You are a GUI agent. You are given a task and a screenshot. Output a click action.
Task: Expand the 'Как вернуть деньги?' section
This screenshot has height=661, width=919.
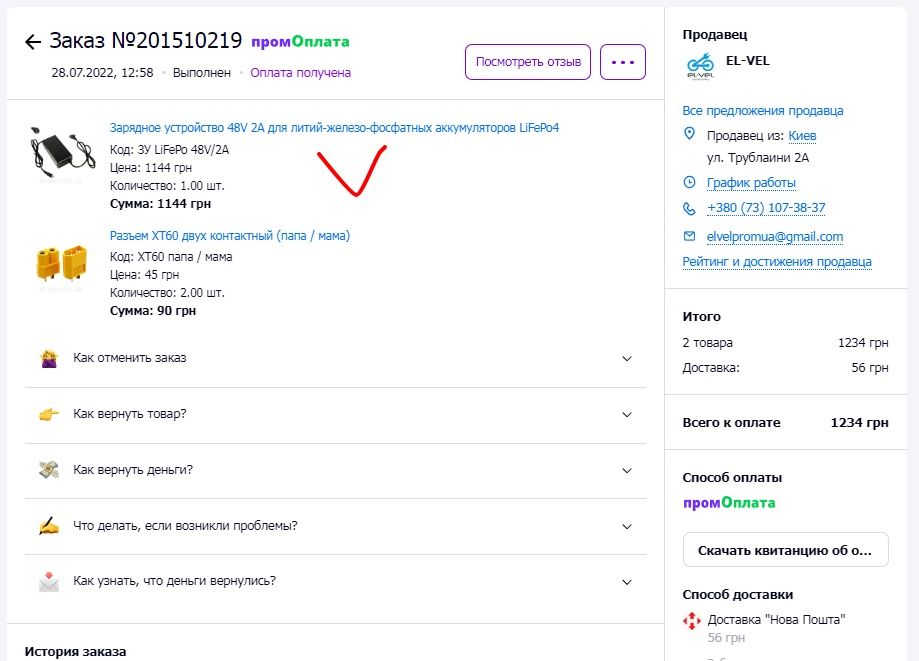click(x=627, y=470)
